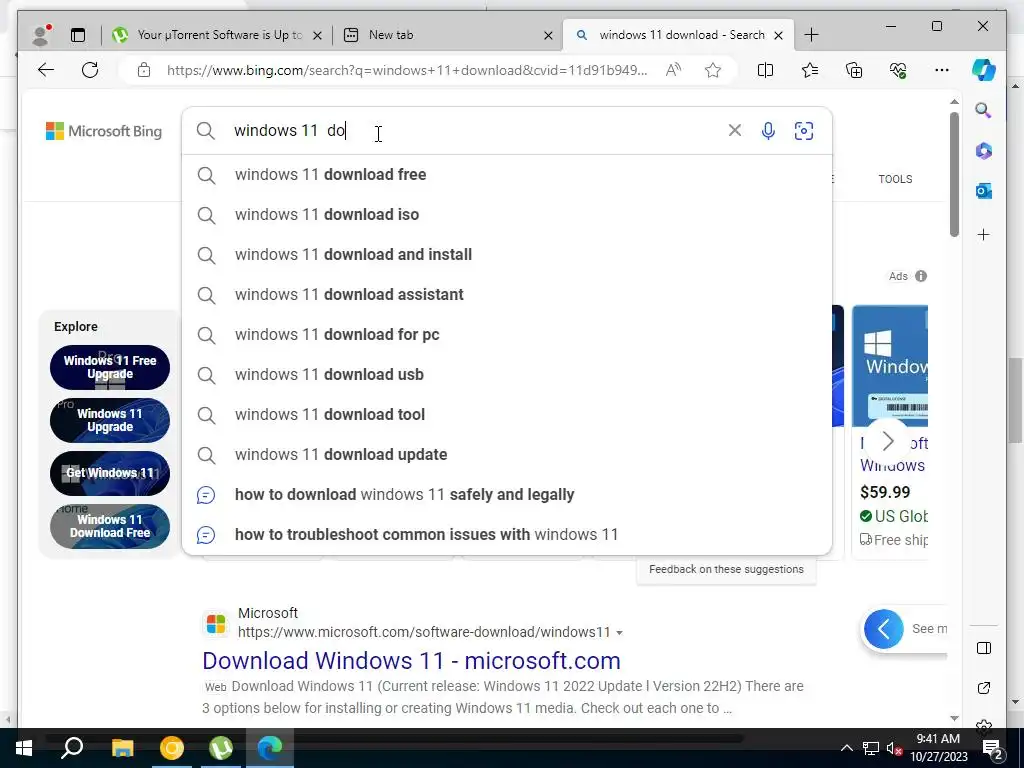
Task: Click the Windows 11 Upgrade explore chip
Action: click(110, 420)
